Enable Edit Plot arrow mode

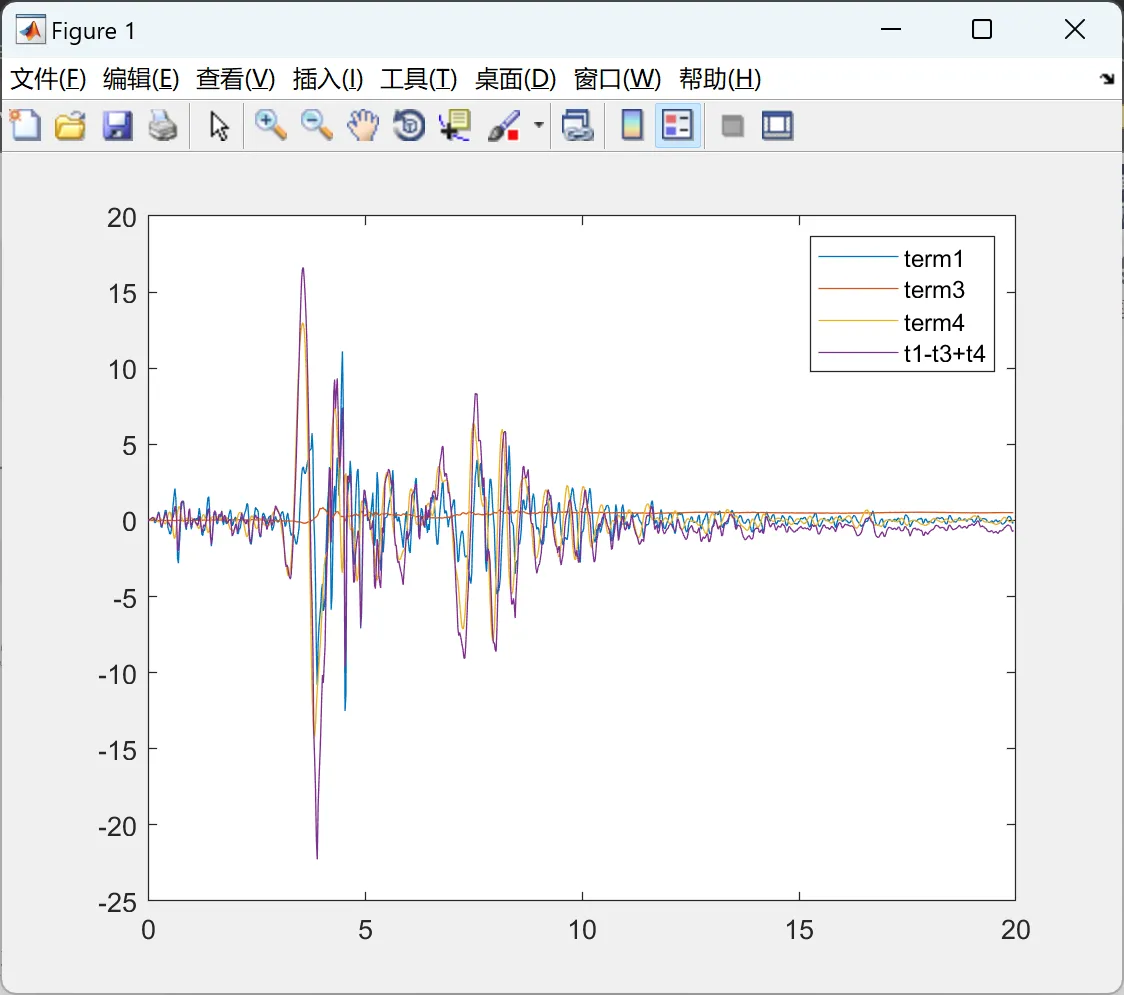[x=219, y=126]
